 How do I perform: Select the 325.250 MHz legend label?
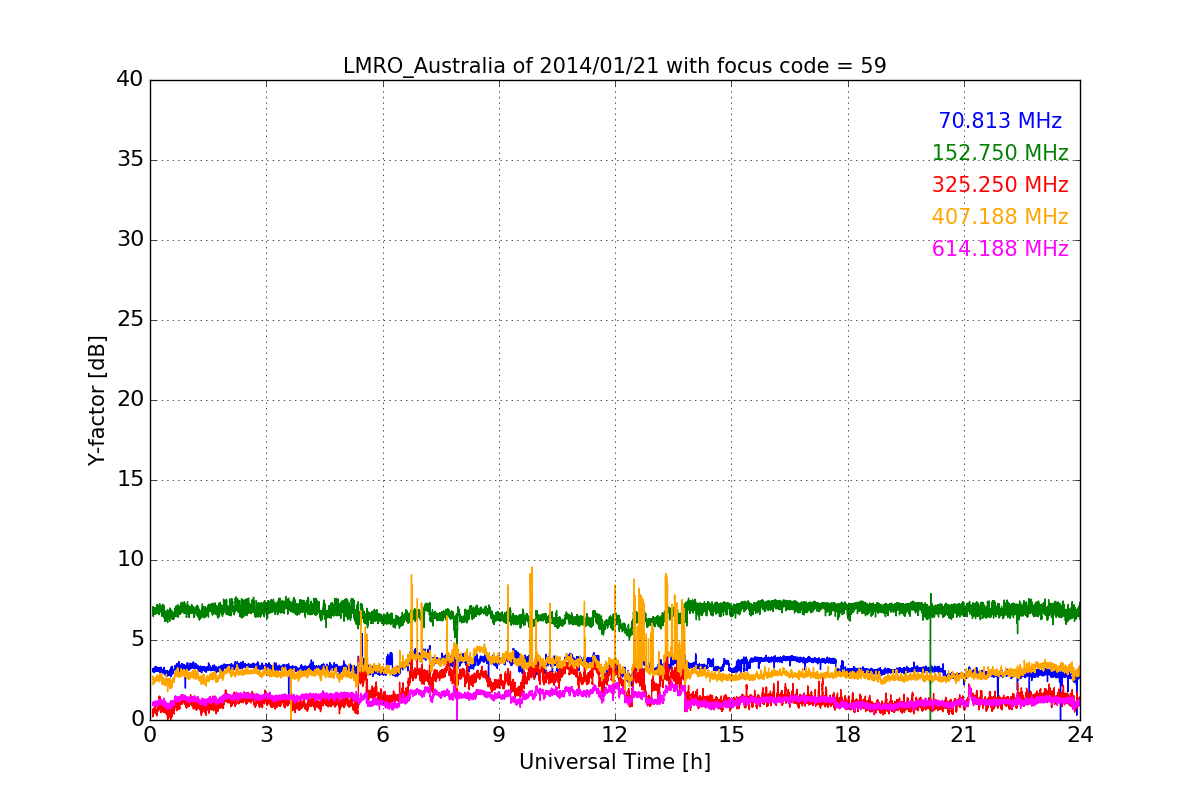coord(1000,185)
